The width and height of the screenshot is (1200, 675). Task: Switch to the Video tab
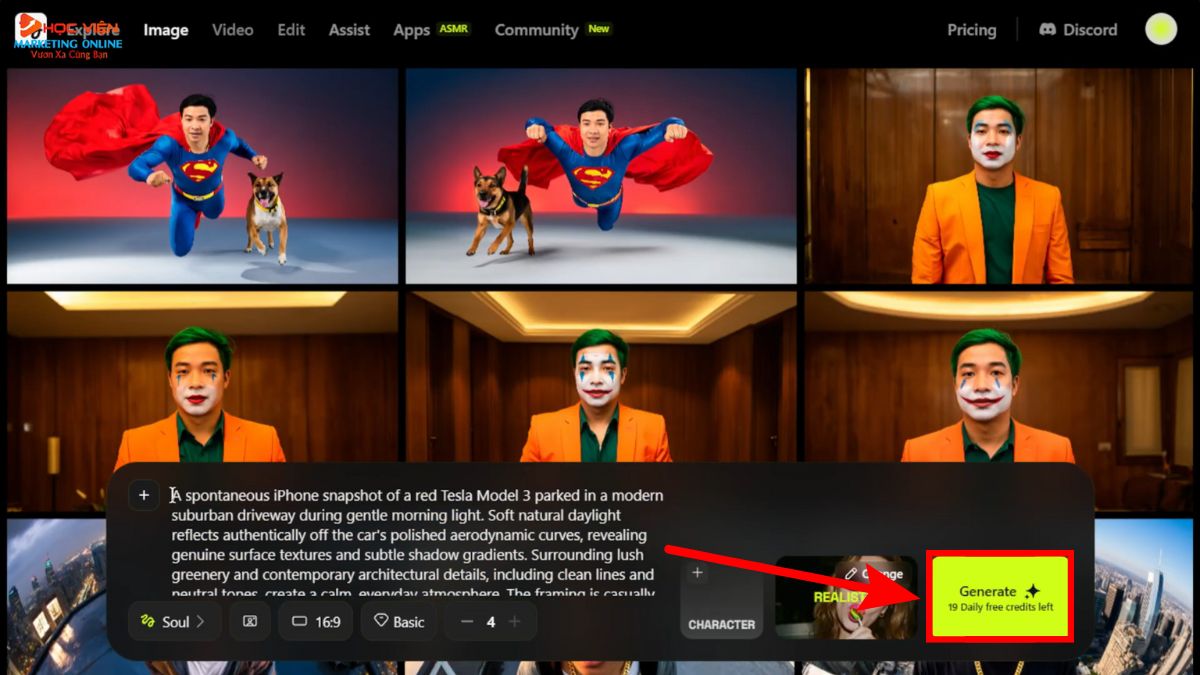tap(232, 30)
